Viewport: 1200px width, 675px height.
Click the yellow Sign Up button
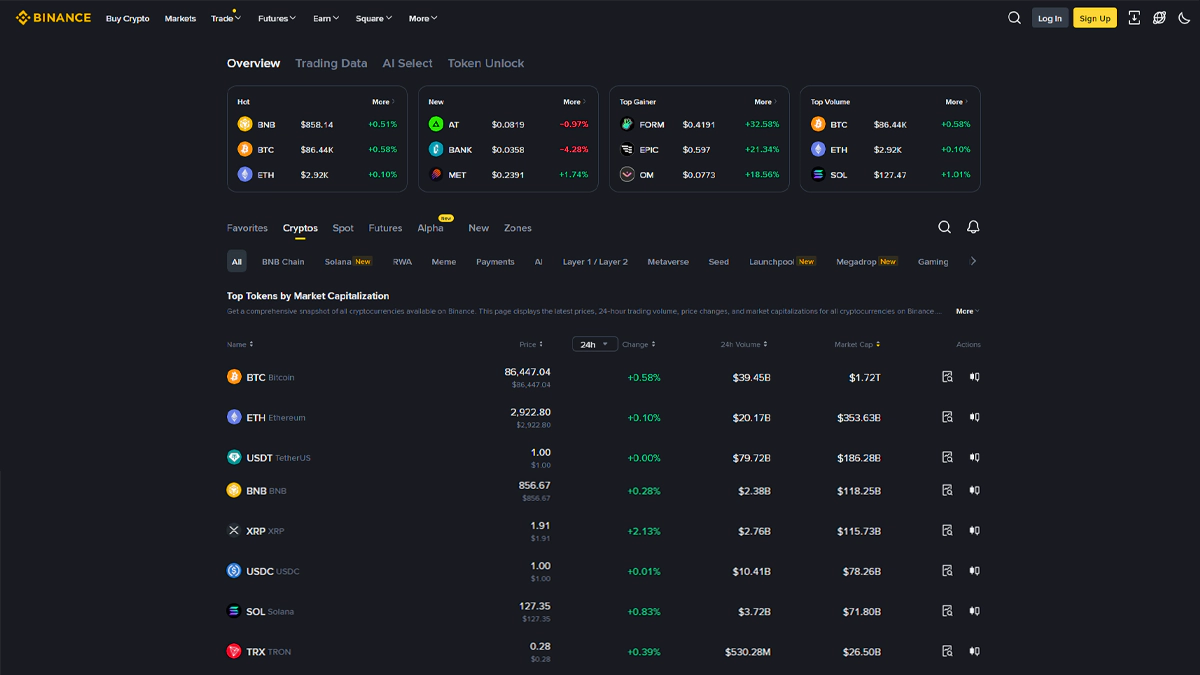pos(1094,18)
